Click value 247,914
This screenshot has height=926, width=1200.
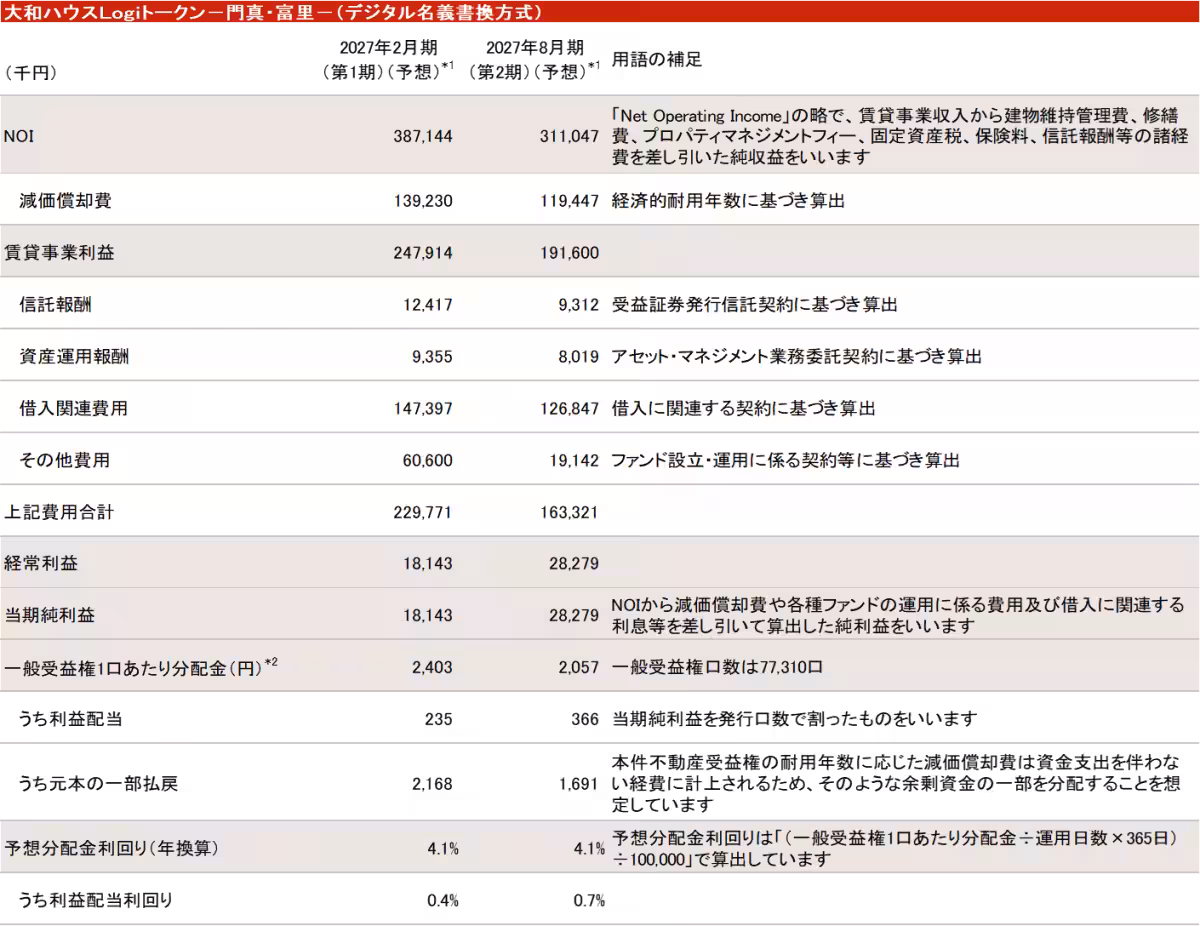click(x=423, y=253)
